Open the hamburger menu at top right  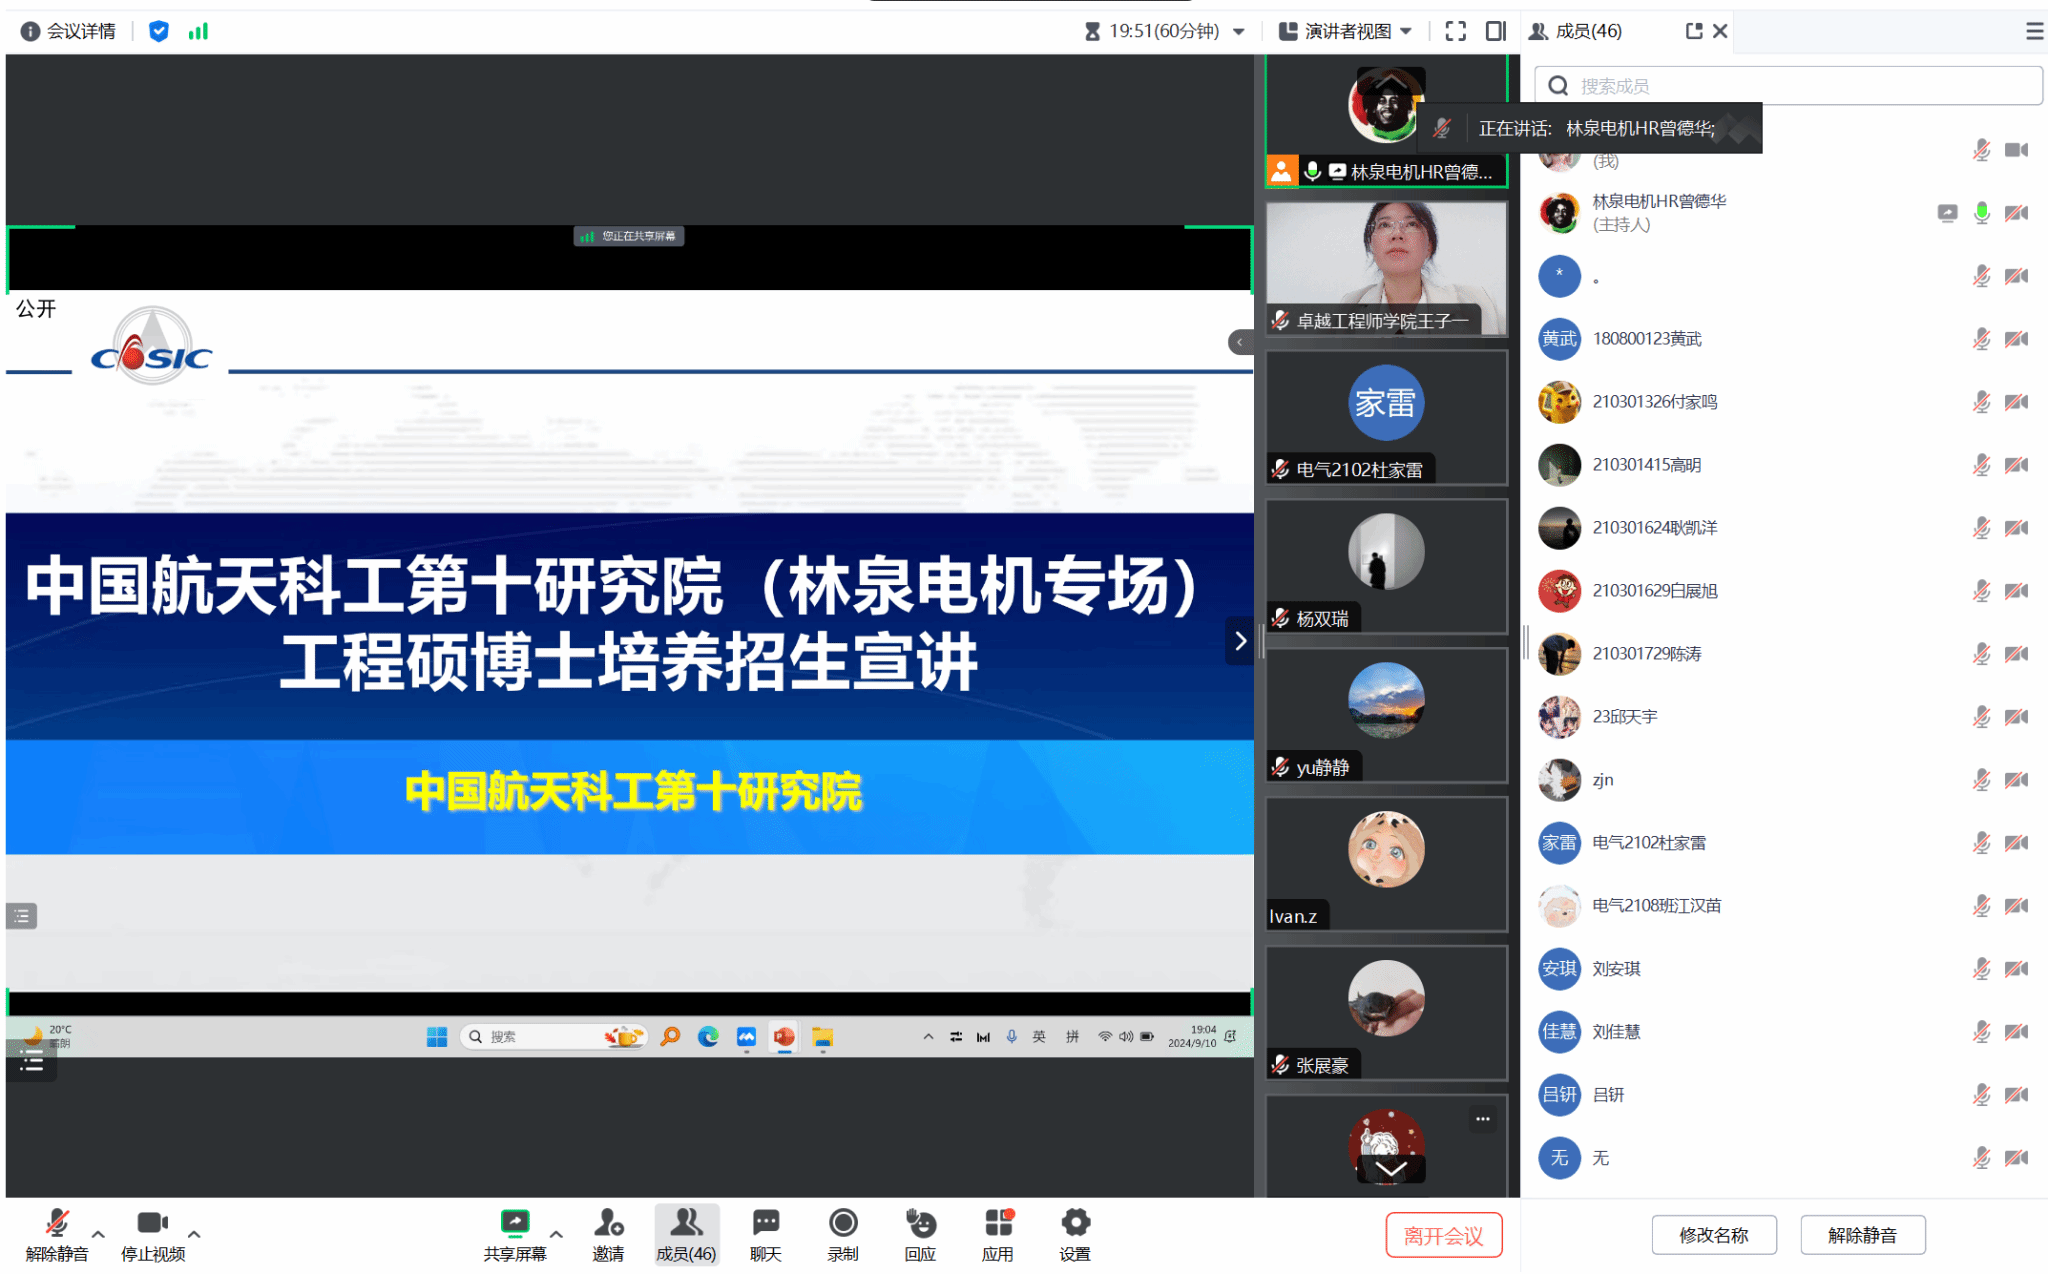coord(2034,31)
